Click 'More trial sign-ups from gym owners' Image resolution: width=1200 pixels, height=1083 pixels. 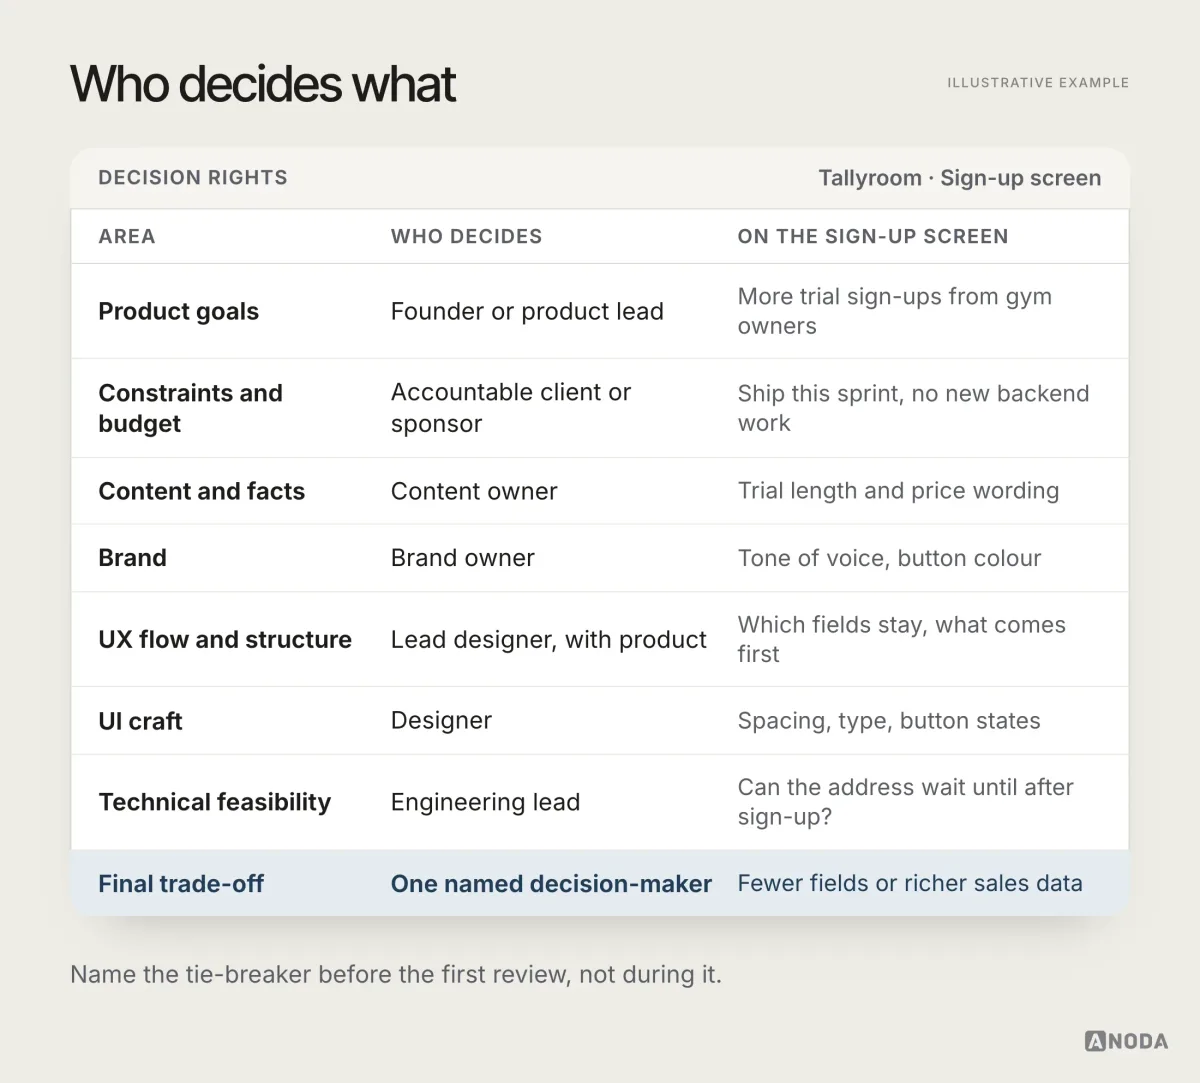(x=894, y=311)
